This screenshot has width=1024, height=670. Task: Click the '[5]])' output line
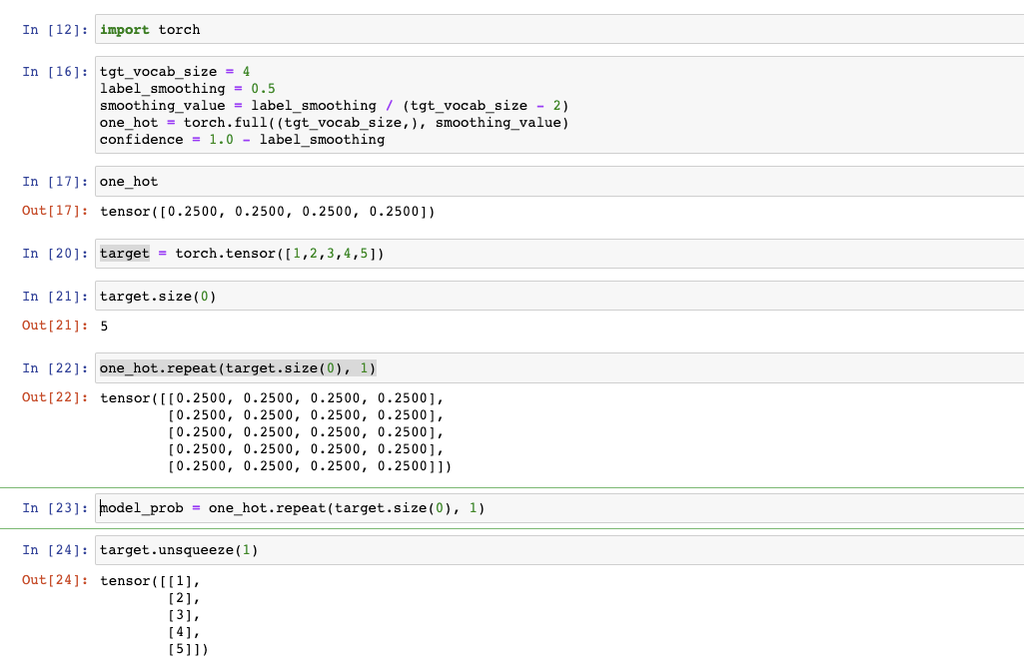point(188,649)
